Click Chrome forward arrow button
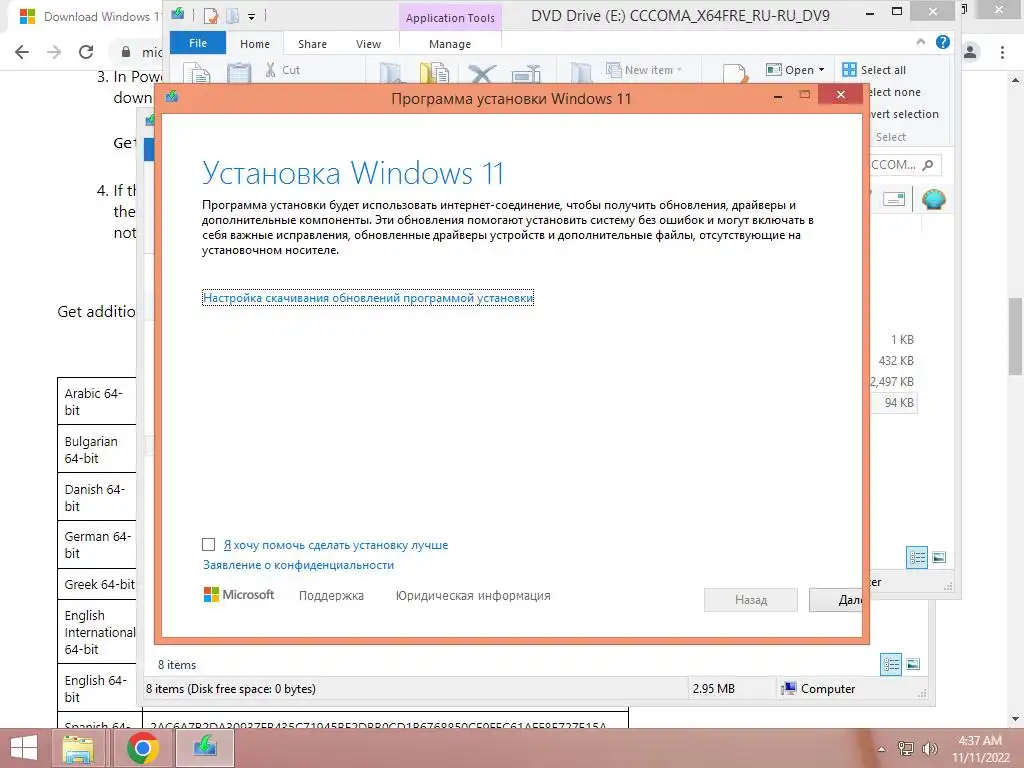1024x768 pixels. pos(54,52)
